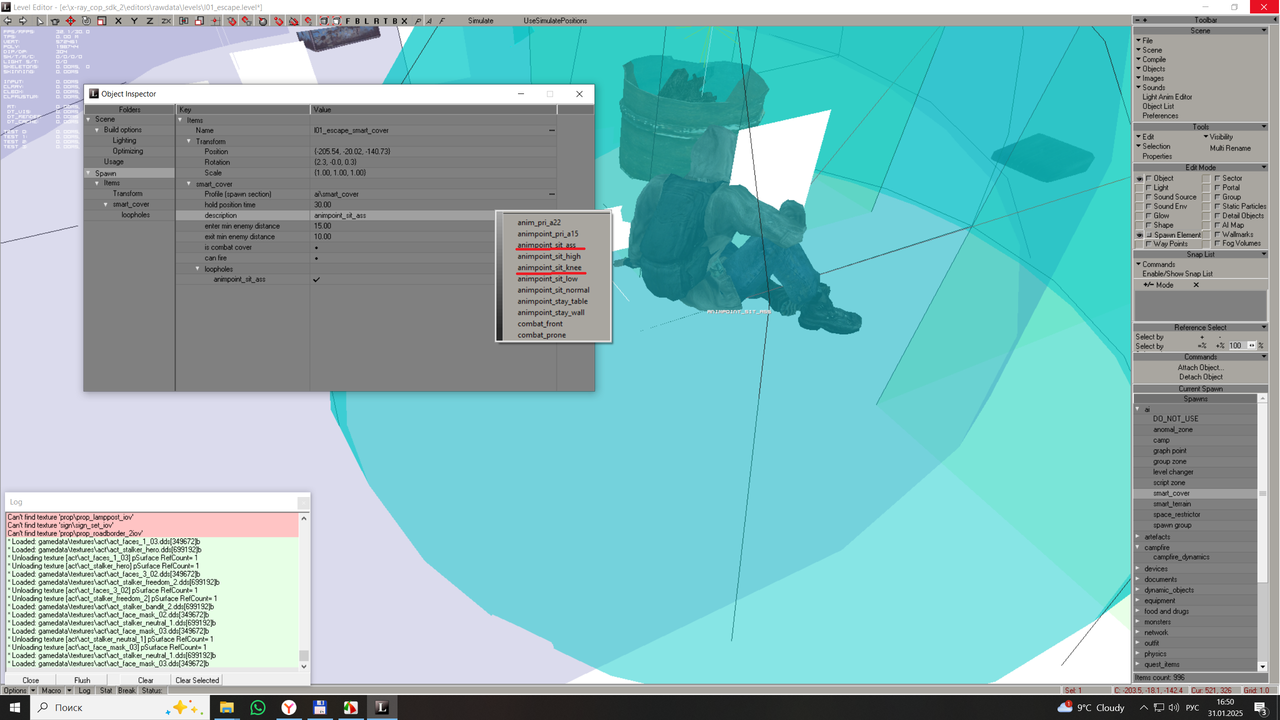1280x720 pixels.
Task: Open Yandex Browser from the taskbar
Action: click(x=288, y=707)
